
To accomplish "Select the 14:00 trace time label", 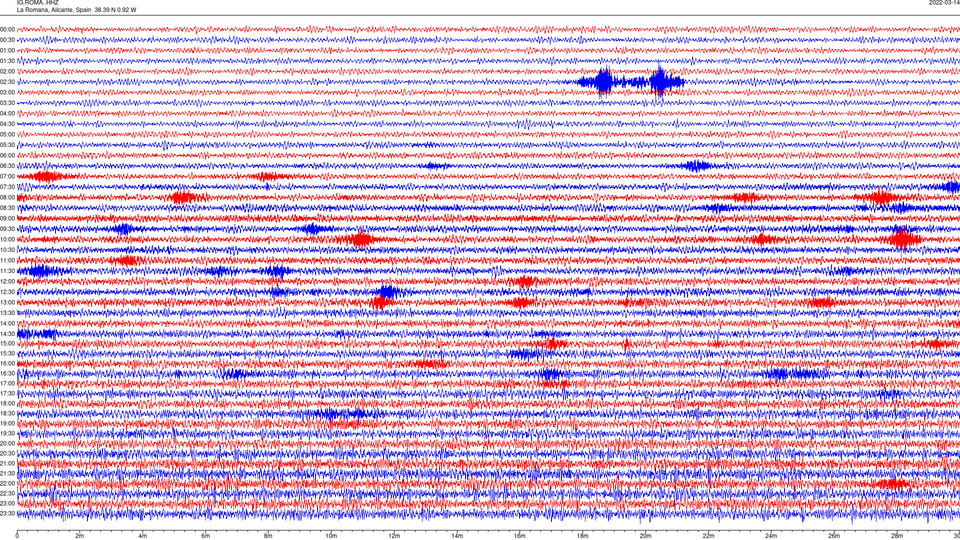I will point(7,323).
